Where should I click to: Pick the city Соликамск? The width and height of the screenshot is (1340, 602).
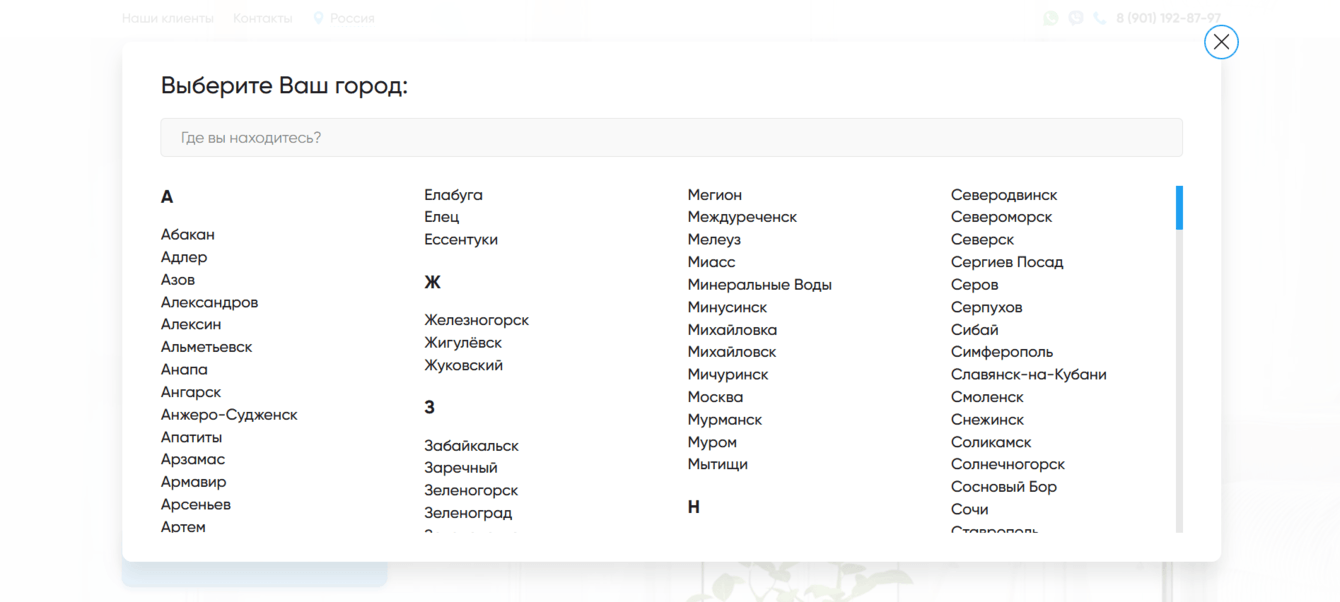[x=991, y=442]
